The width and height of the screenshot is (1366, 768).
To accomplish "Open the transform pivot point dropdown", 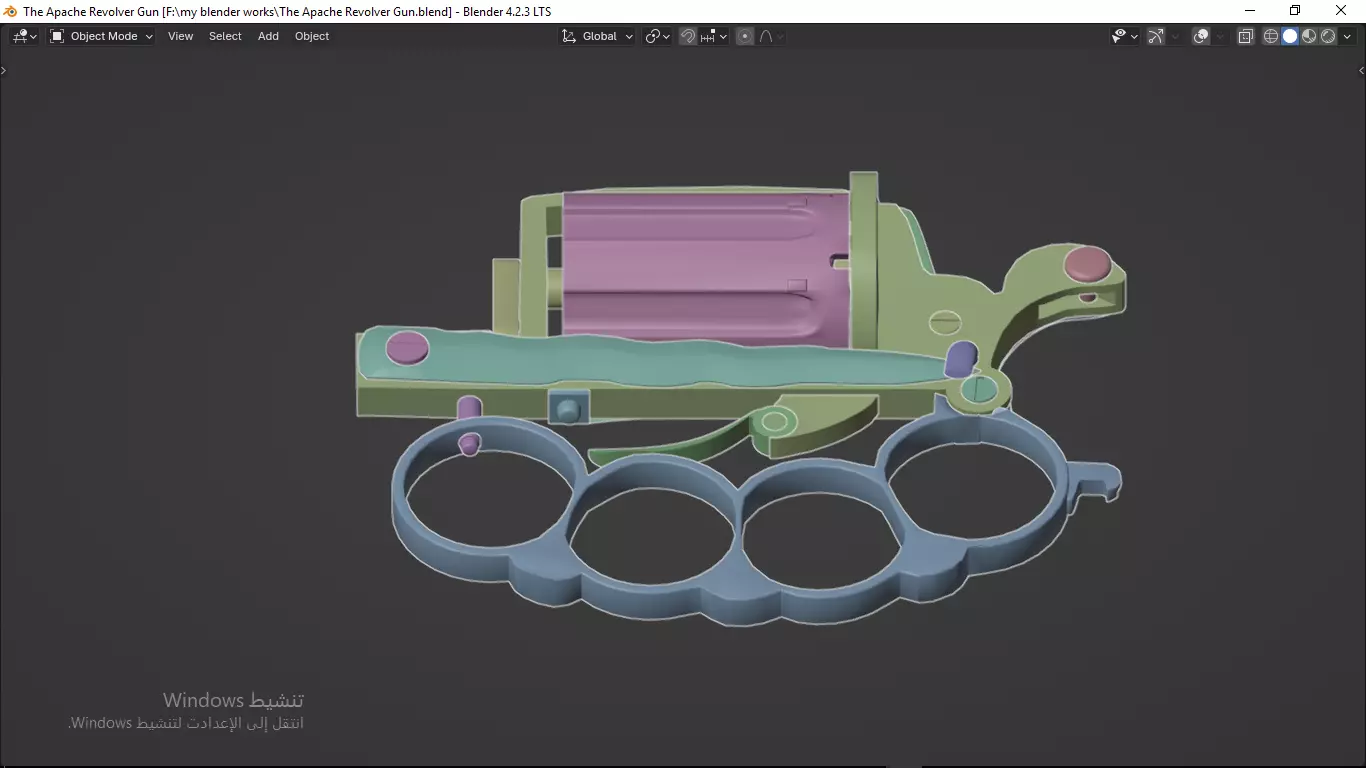I will pos(657,36).
